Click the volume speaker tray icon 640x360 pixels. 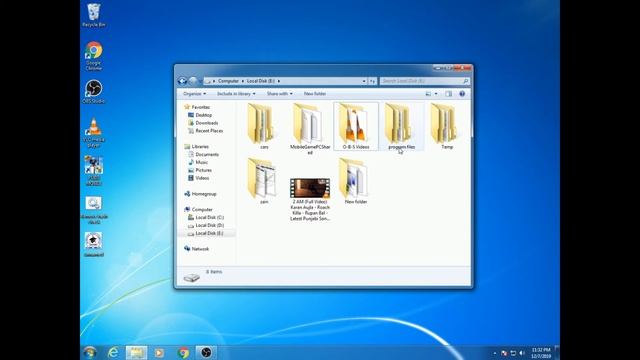click(522, 353)
